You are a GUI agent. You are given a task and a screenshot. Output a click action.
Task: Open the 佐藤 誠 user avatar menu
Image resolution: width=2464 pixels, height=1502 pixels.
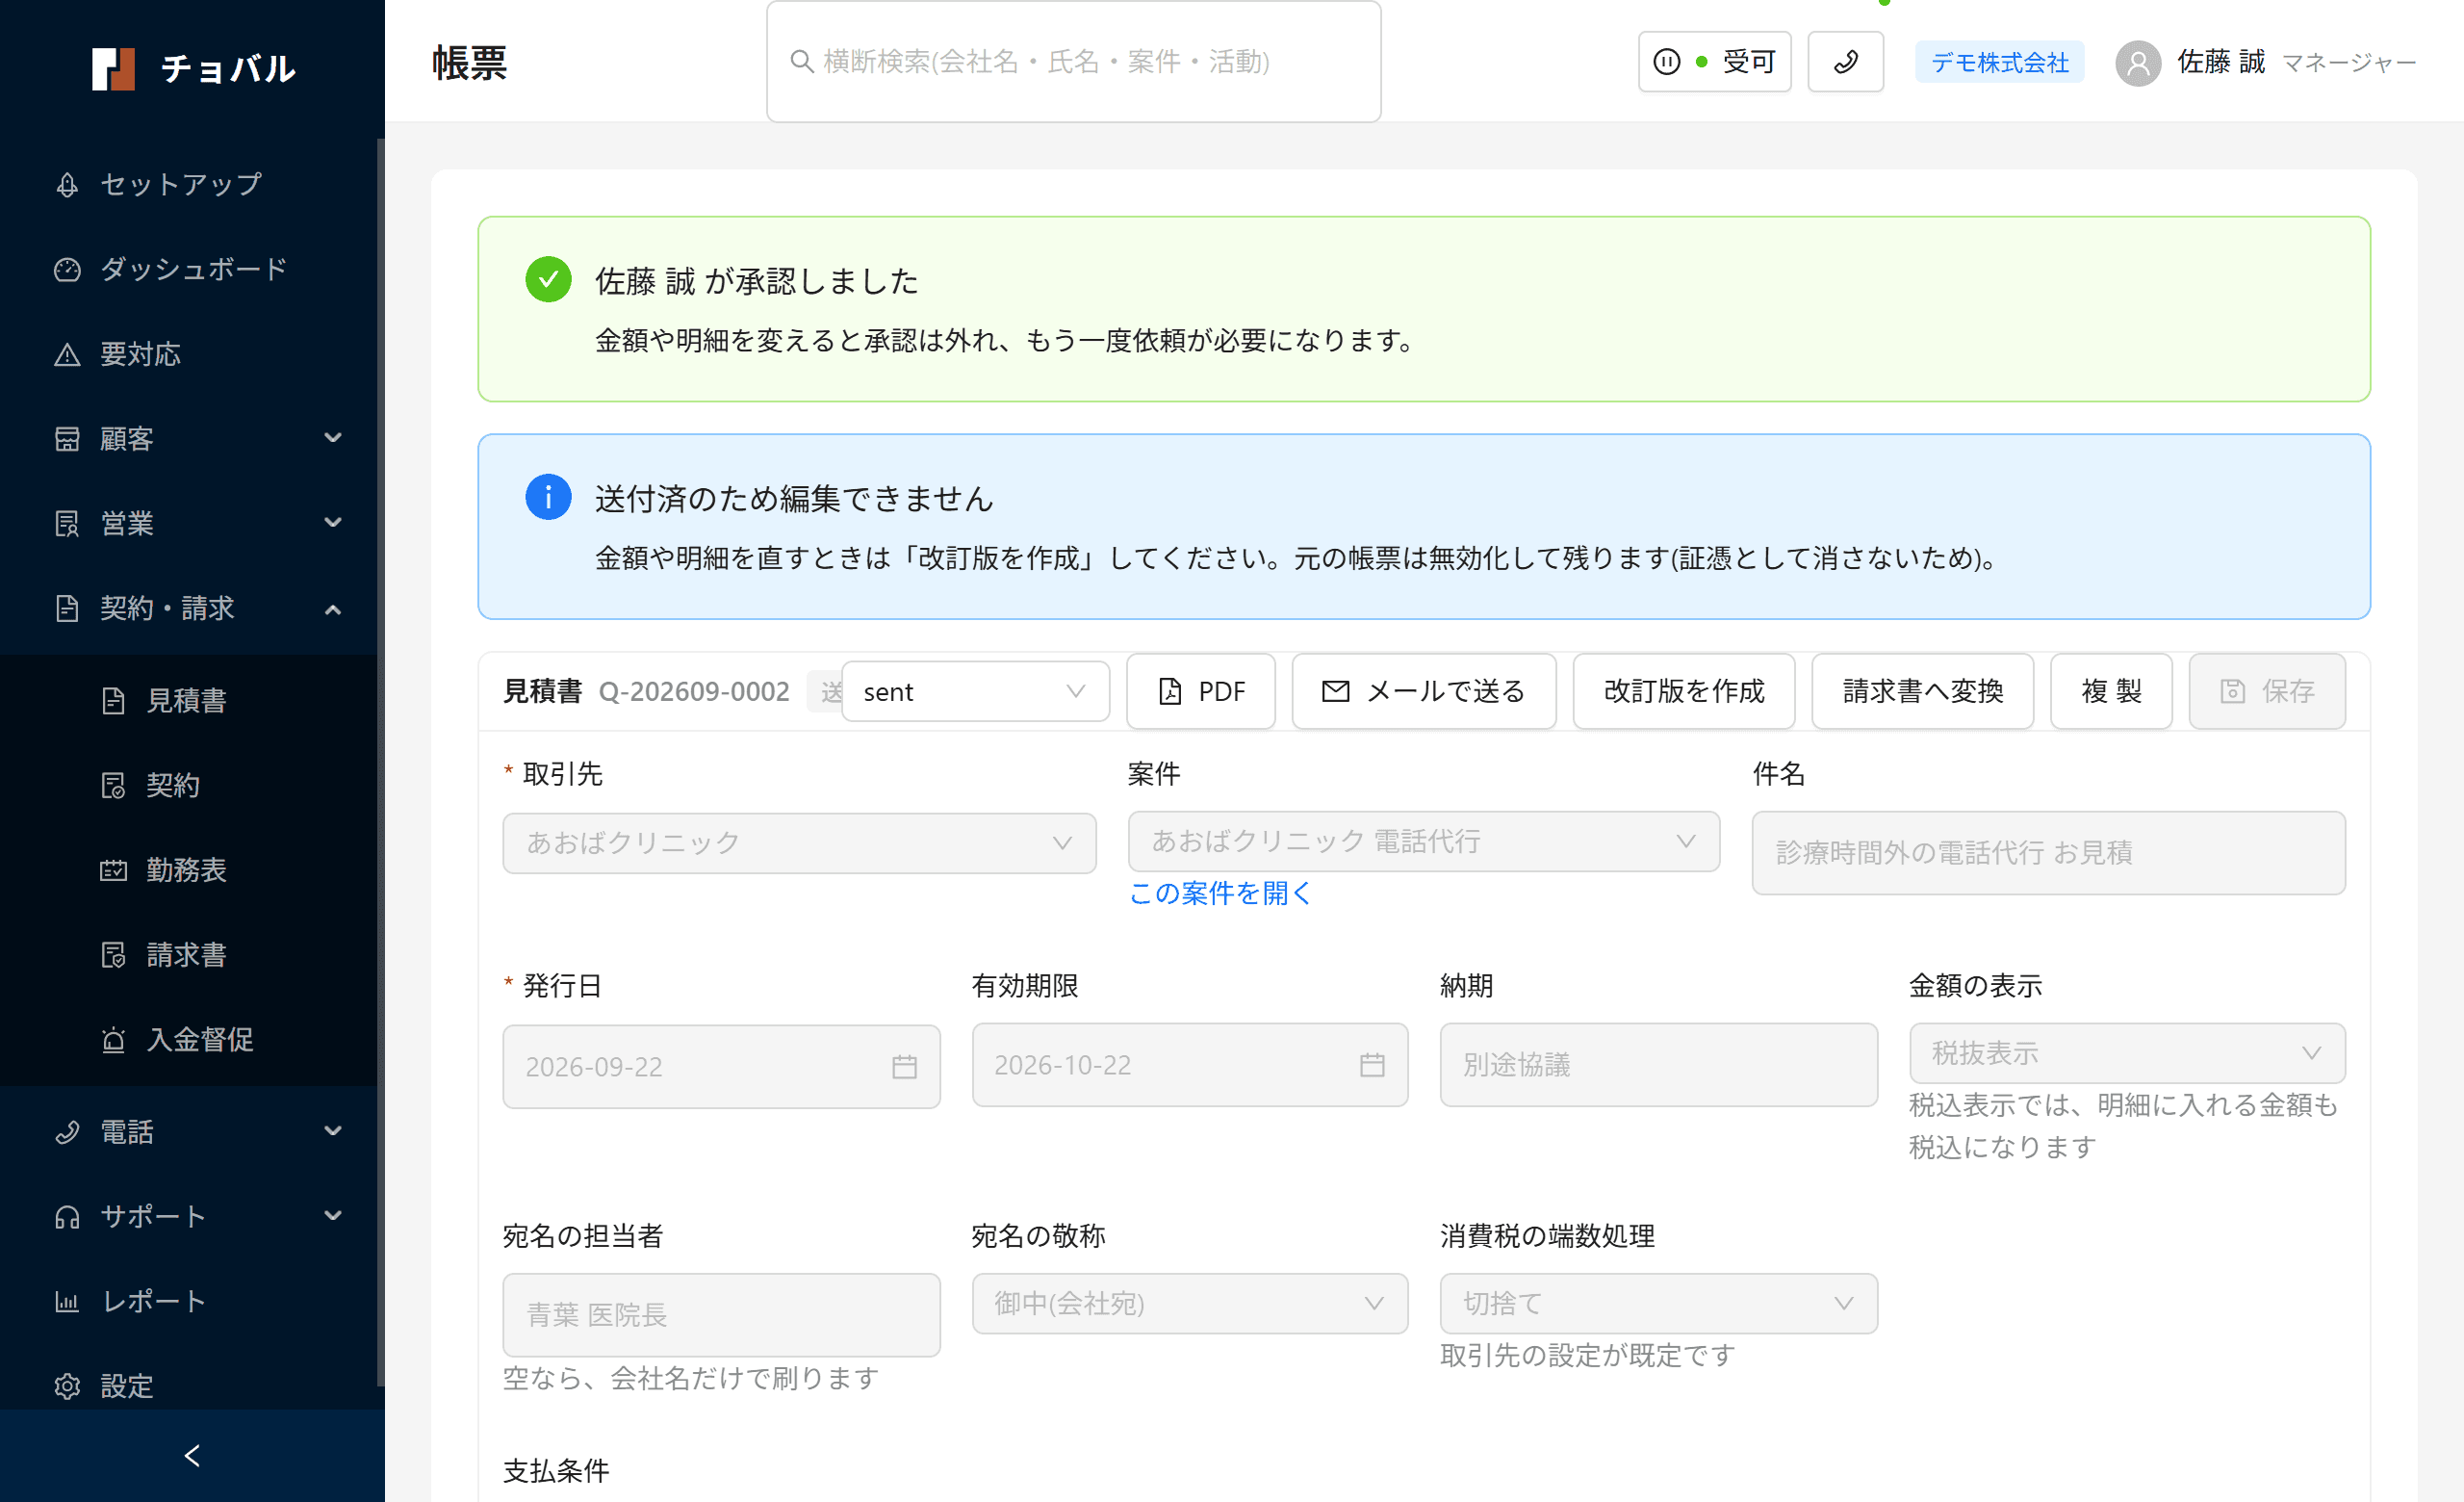2138,63
